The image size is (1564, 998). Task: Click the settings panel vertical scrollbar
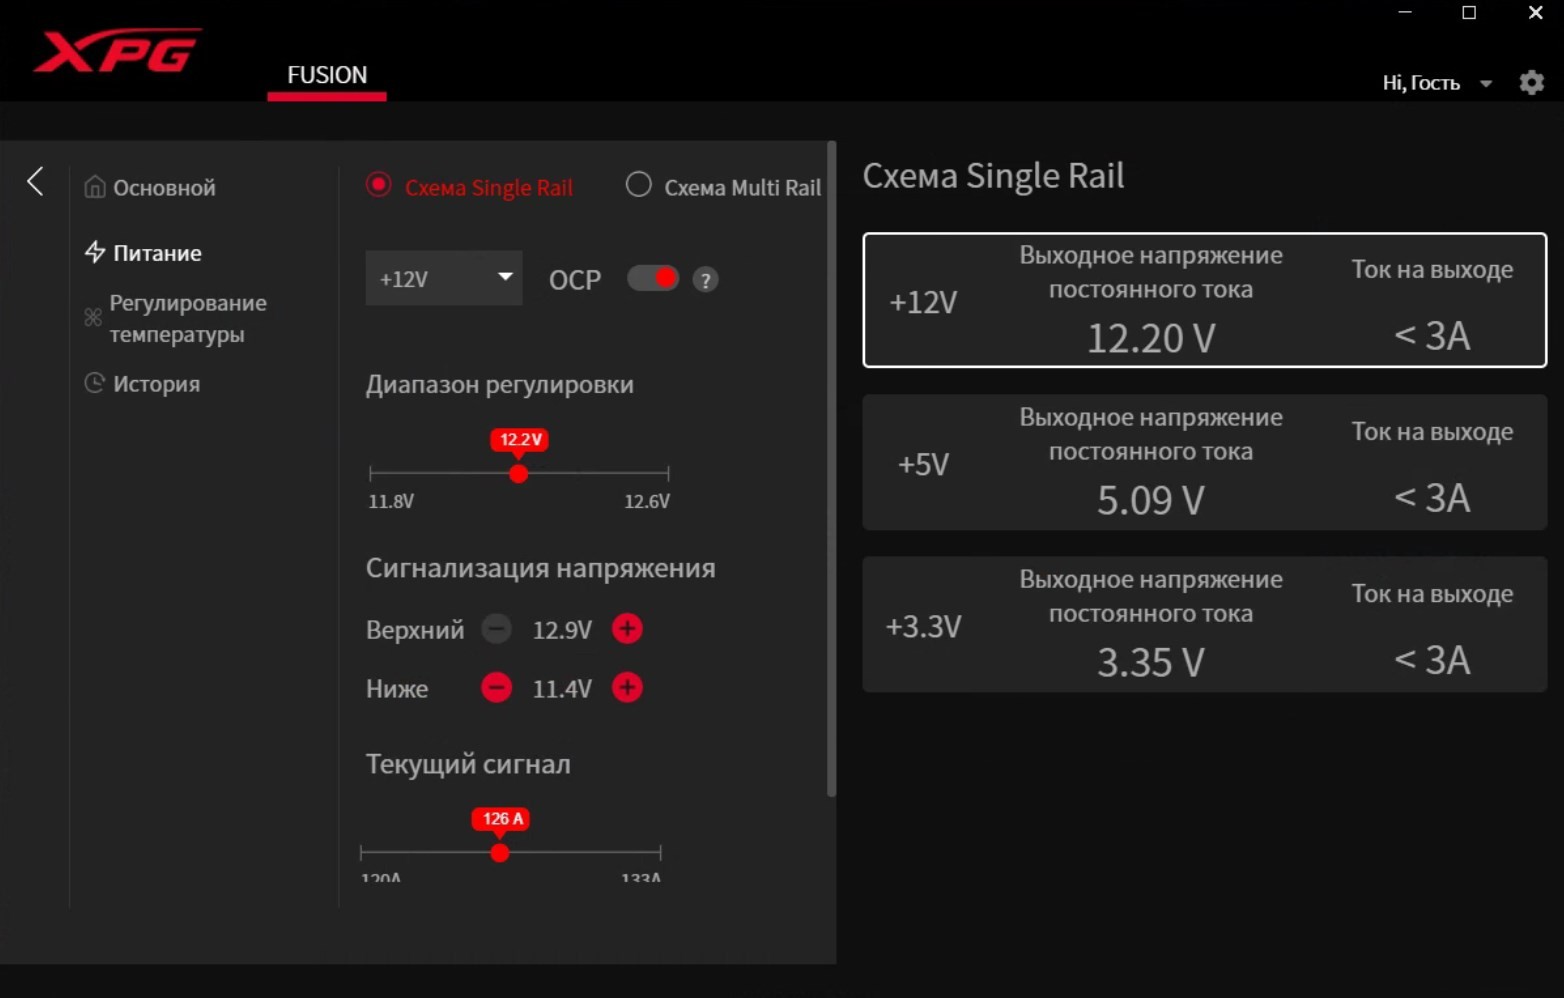pos(831,470)
